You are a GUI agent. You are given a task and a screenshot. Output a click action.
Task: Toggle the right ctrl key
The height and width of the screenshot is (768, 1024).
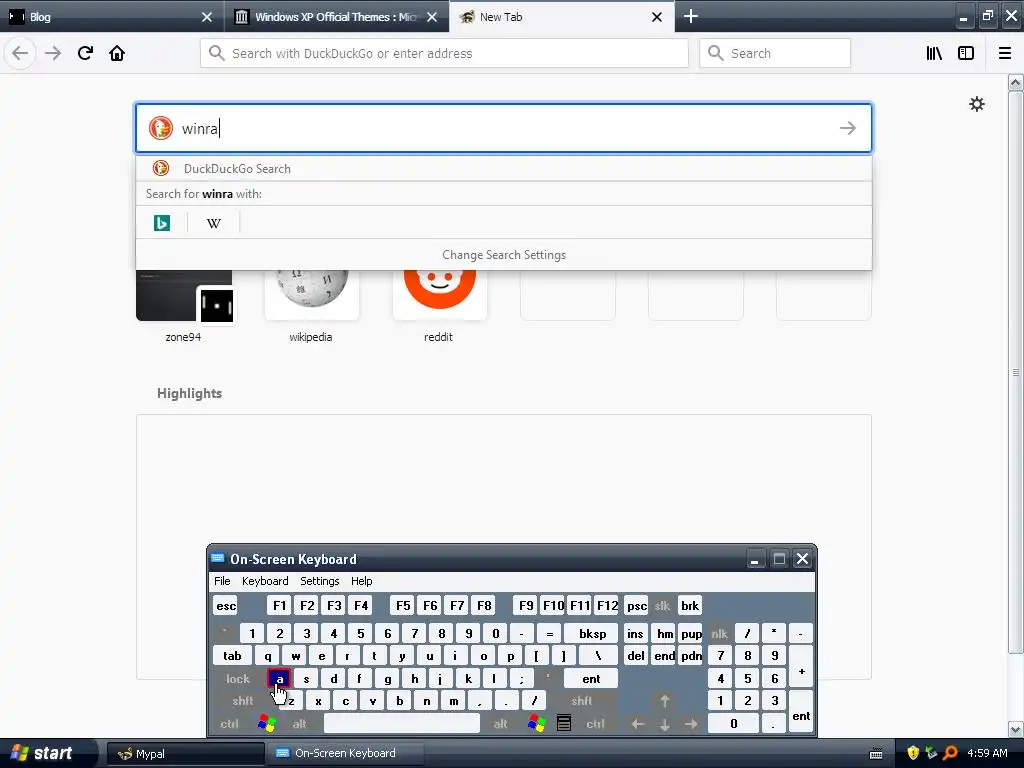coord(595,724)
